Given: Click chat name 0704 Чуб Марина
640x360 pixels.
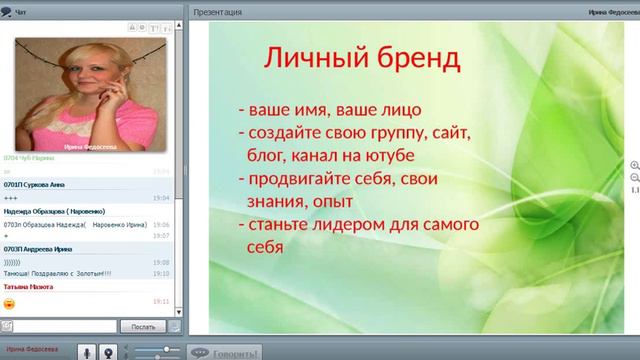Looking at the screenshot, I should coord(29,158).
